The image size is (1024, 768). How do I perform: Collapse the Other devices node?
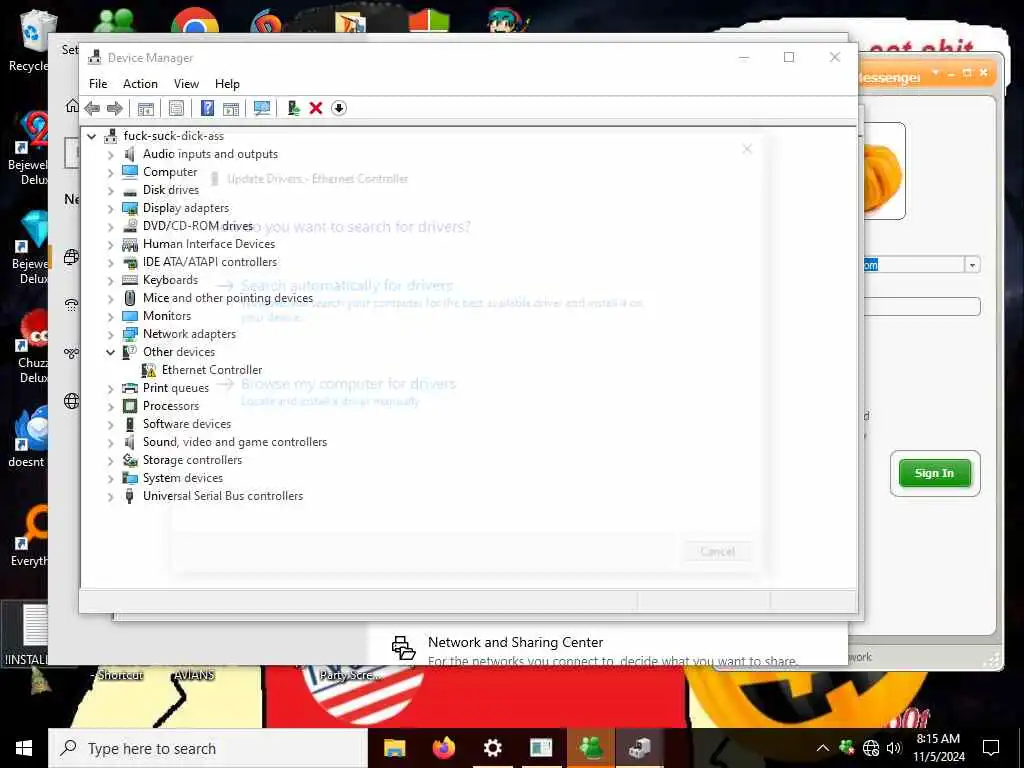pyautogui.click(x=110, y=352)
